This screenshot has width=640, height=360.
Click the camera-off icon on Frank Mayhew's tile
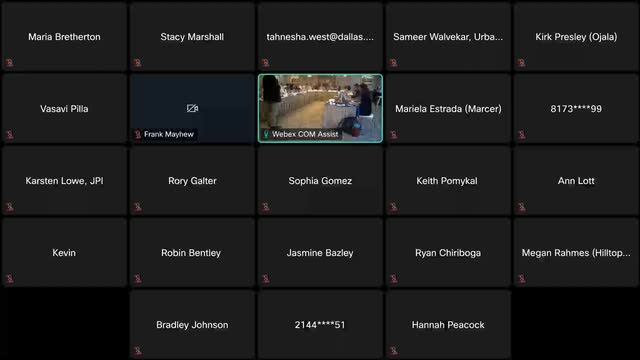click(x=192, y=108)
